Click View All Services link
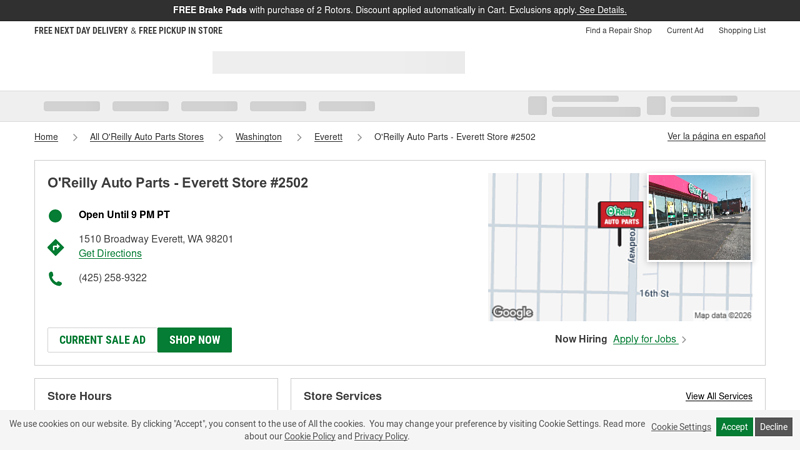 point(718,397)
